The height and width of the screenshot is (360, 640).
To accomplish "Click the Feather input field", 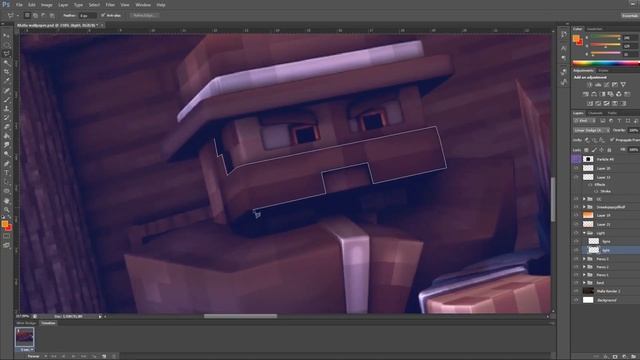I will (x=88, y=16).
